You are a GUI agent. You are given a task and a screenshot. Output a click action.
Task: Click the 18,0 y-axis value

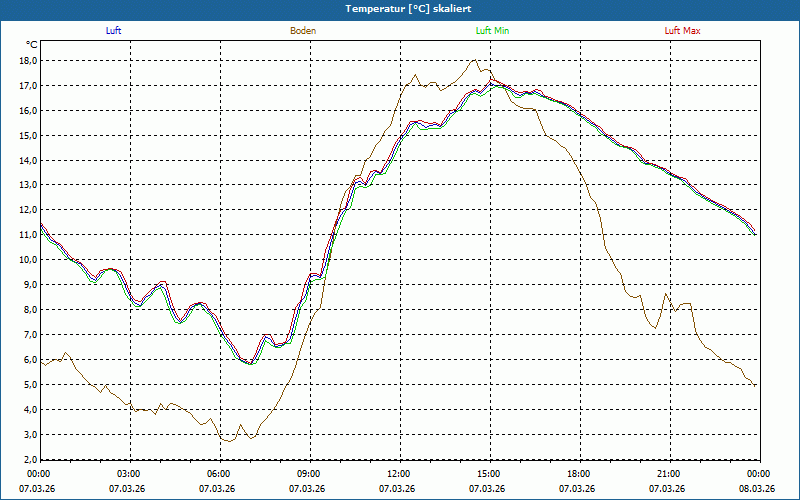26,60
